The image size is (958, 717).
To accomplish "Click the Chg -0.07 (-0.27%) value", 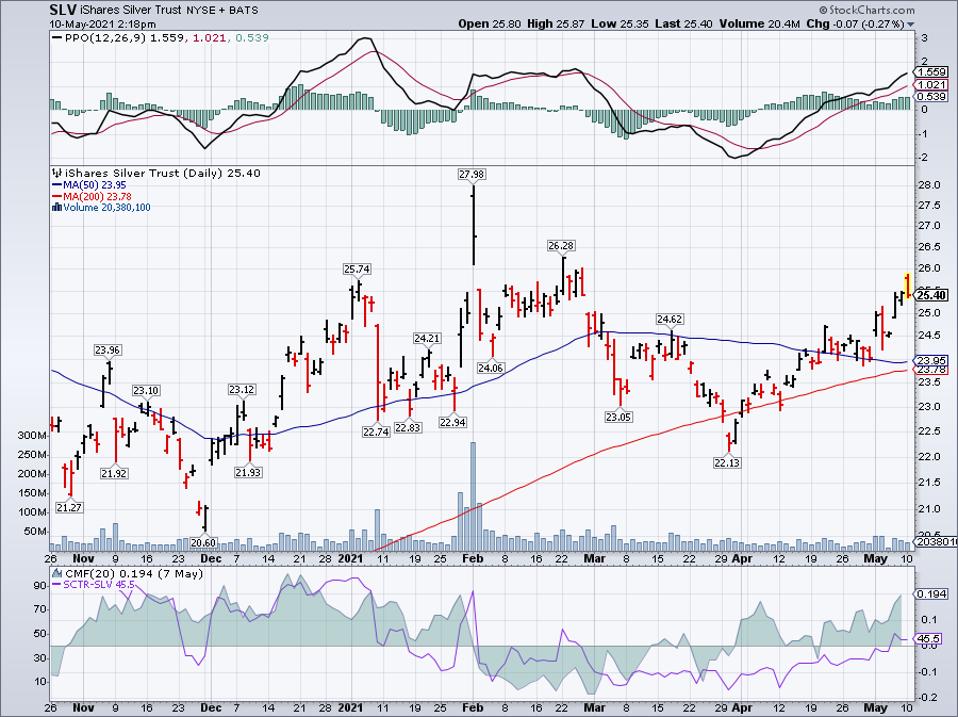I will click(x=855, y=24).
